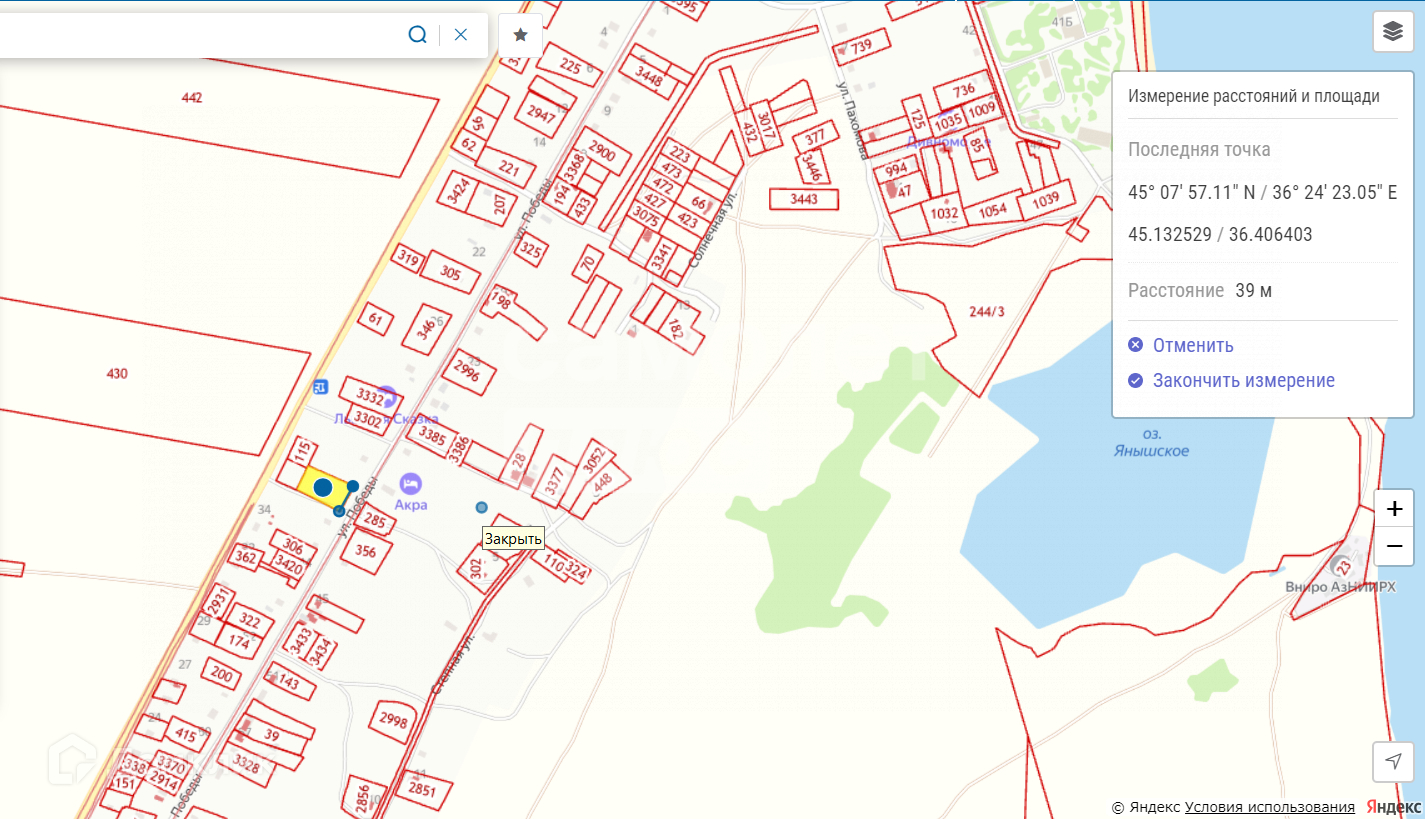Image resolution: width=1425 pixels, height=819 pixels.
Task: Click parcel number 1054
Action: point(992,210)
